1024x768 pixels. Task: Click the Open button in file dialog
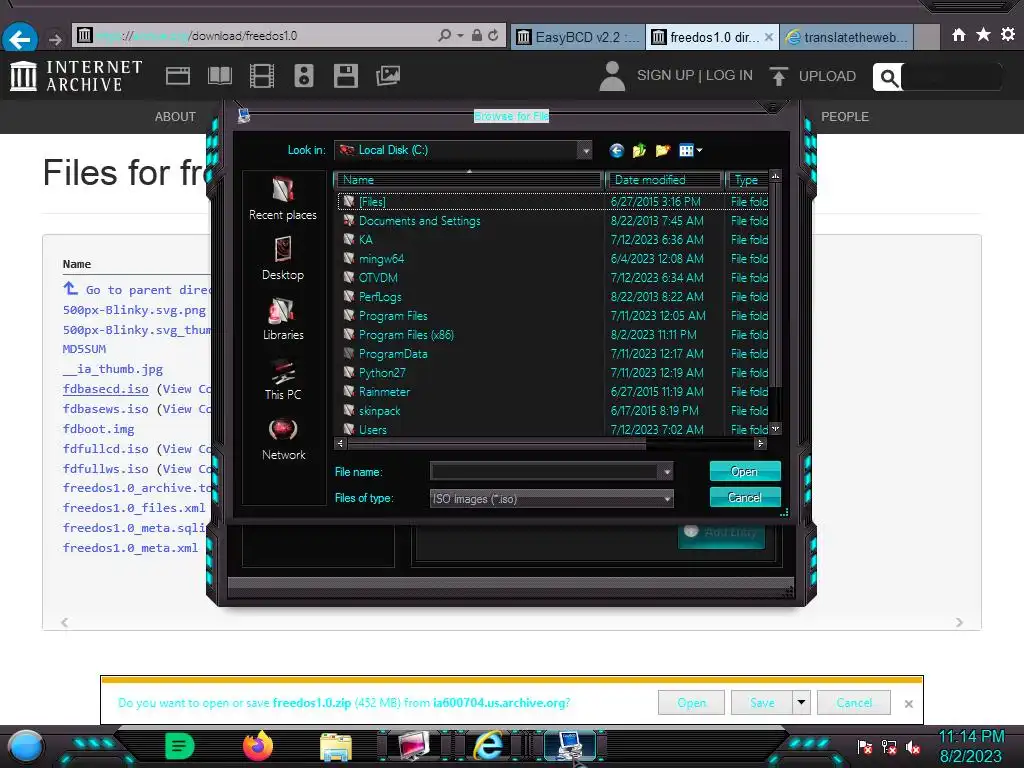click(x=744, y=472)
